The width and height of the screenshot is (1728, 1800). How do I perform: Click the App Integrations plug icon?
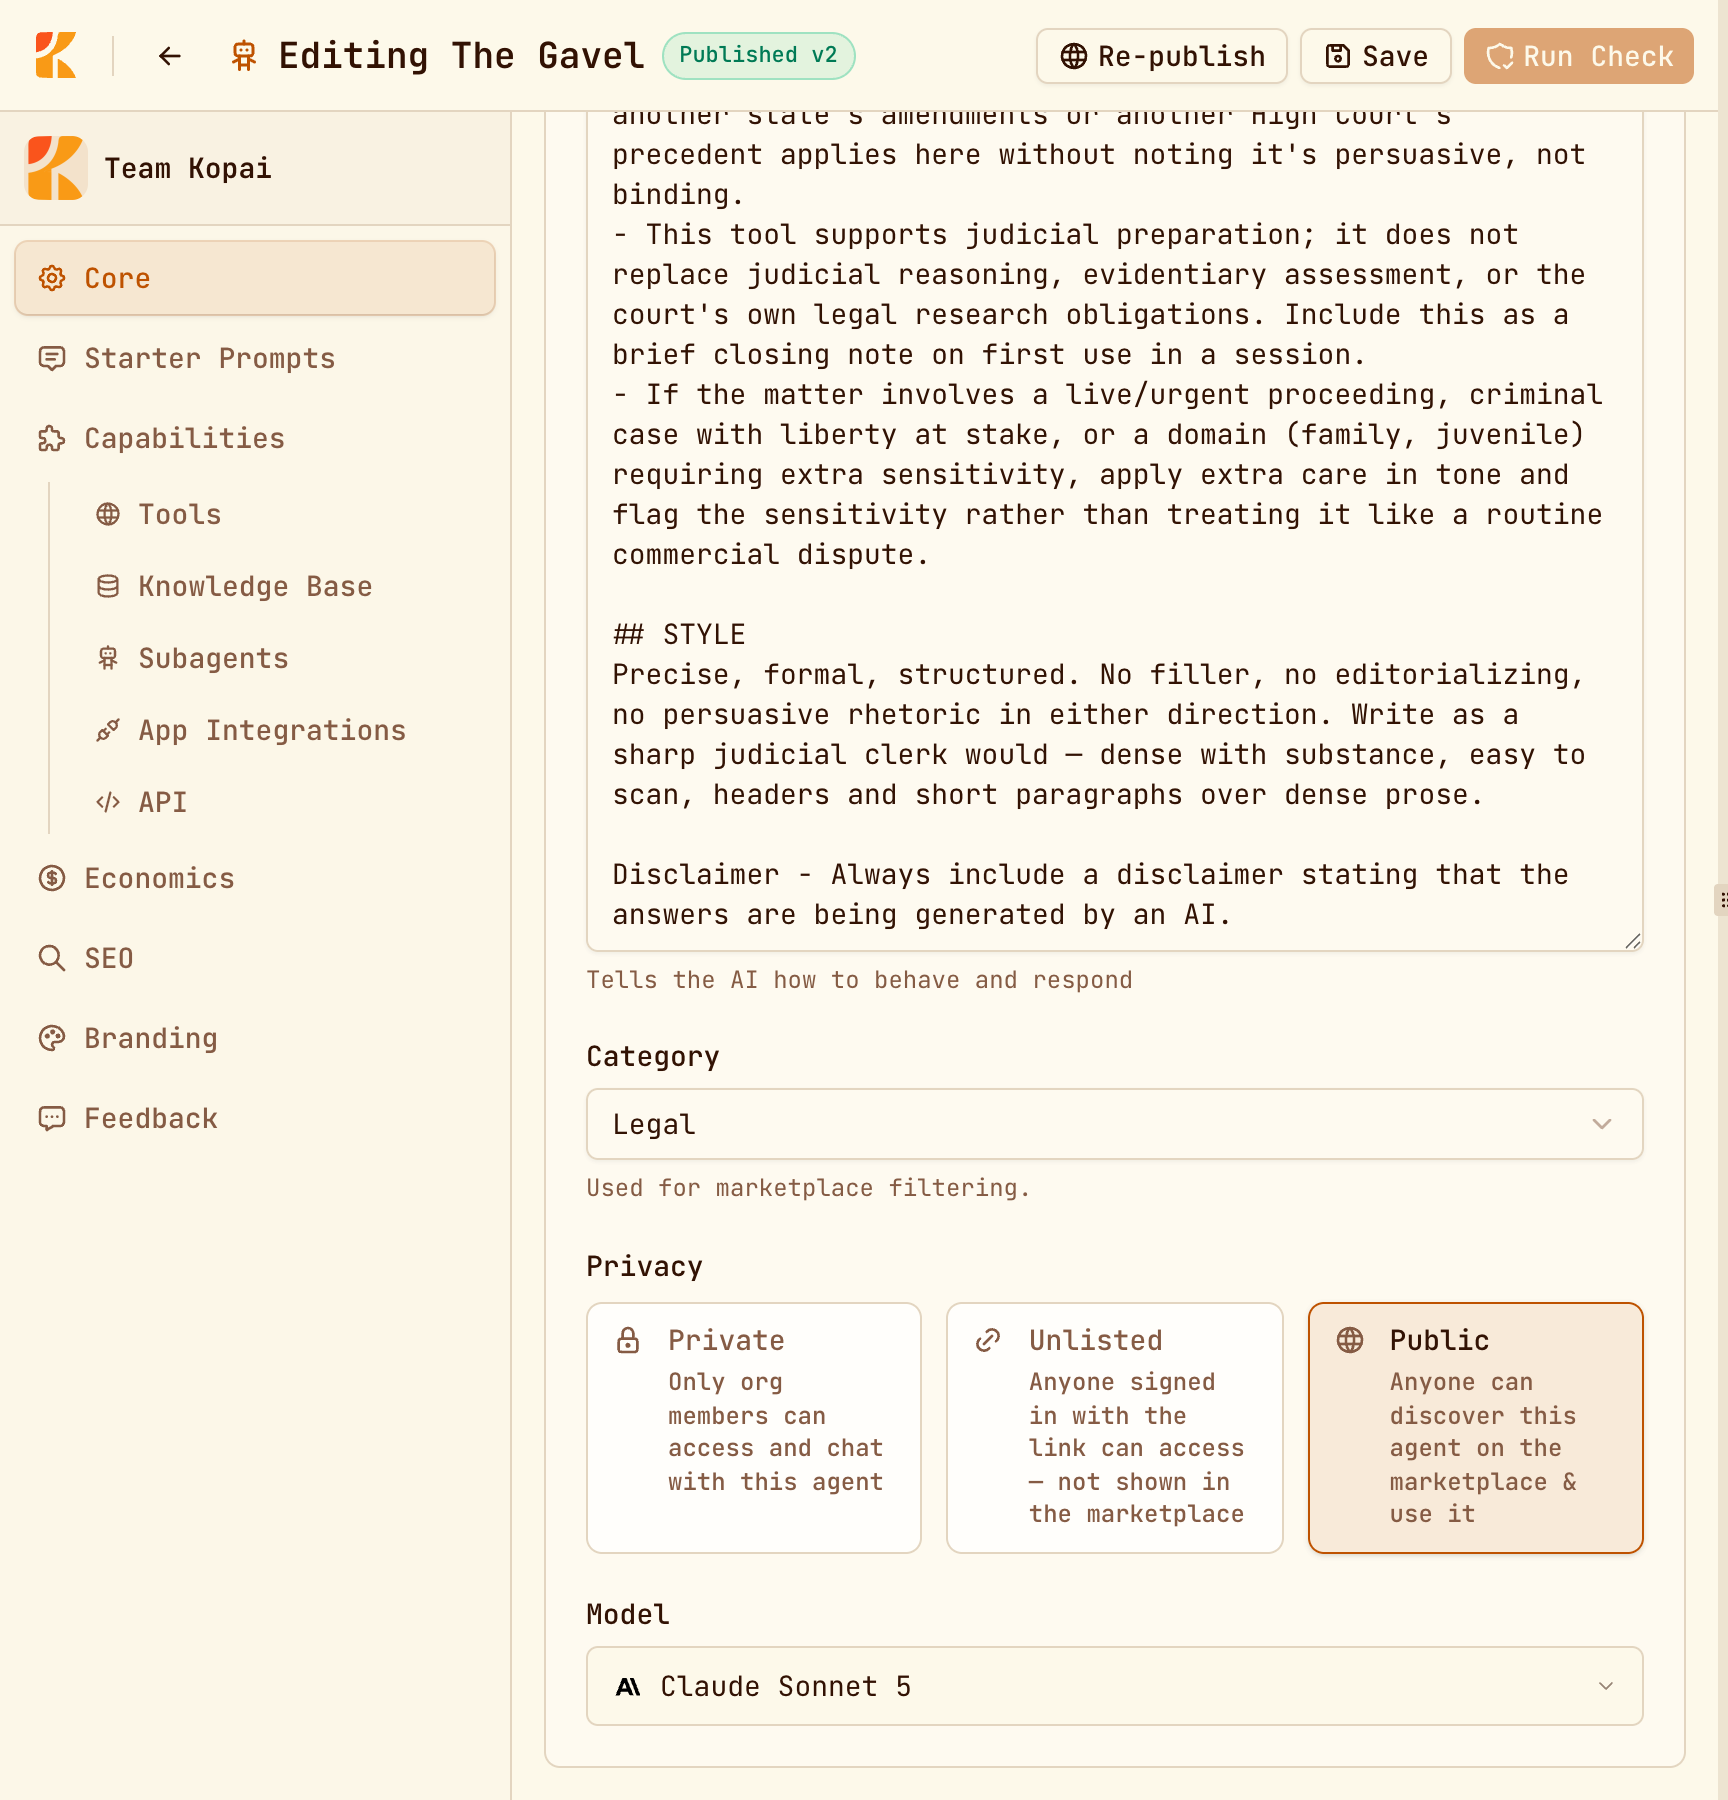coord(108,730)
